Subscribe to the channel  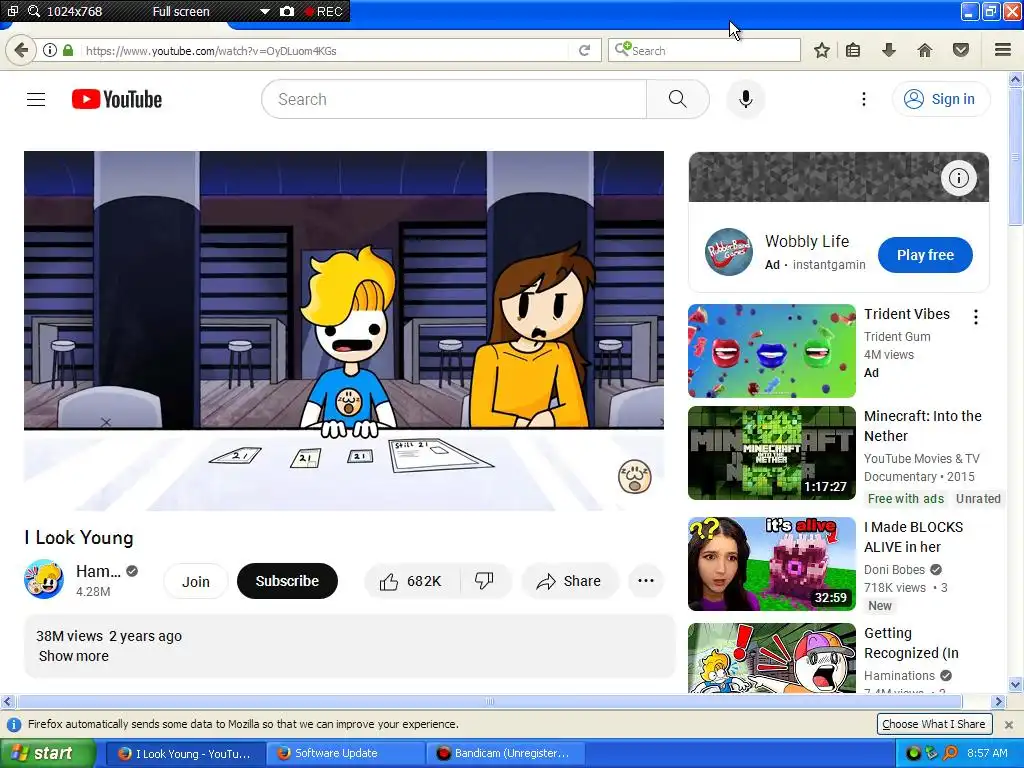click(x=287, y=581)
